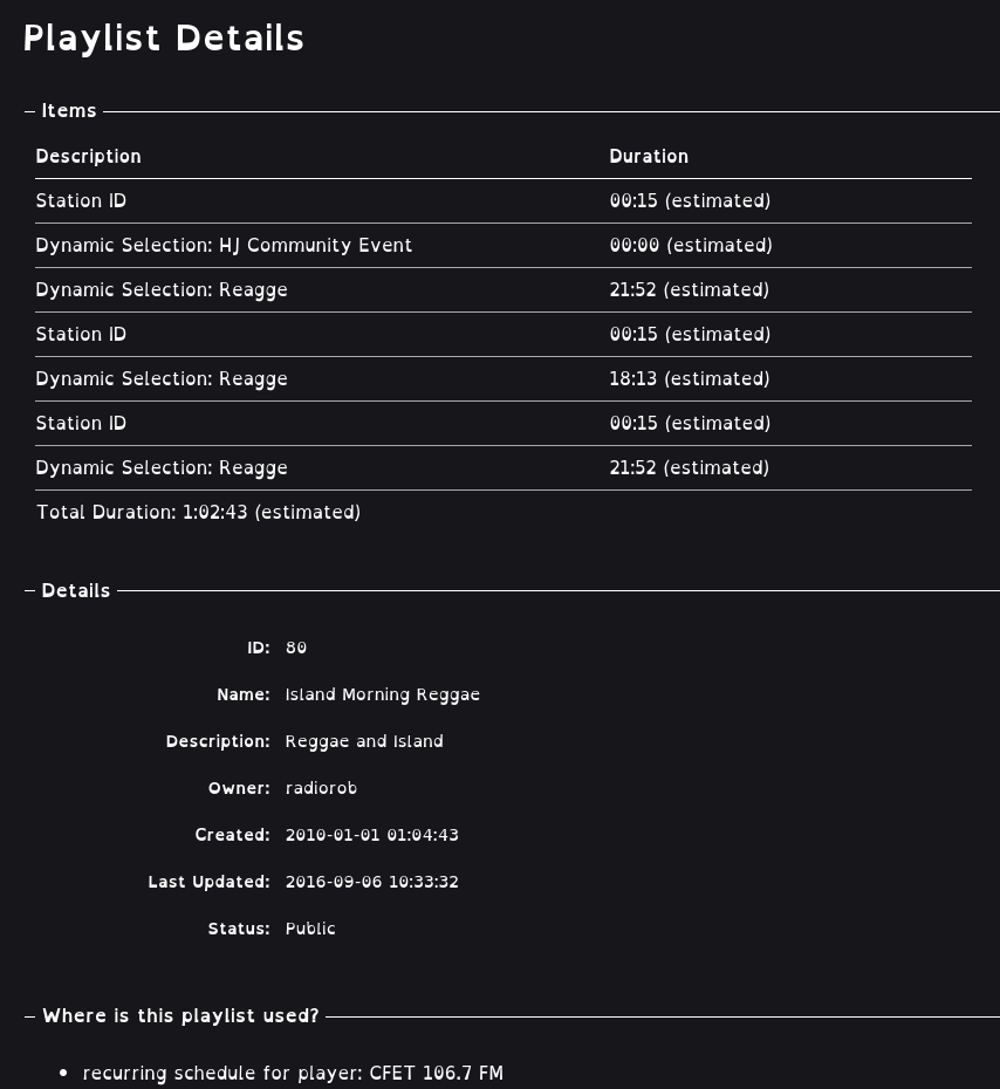The image size is (1000, 1089).
Task: Click owner name radiorob
Action: pos(321,788)
